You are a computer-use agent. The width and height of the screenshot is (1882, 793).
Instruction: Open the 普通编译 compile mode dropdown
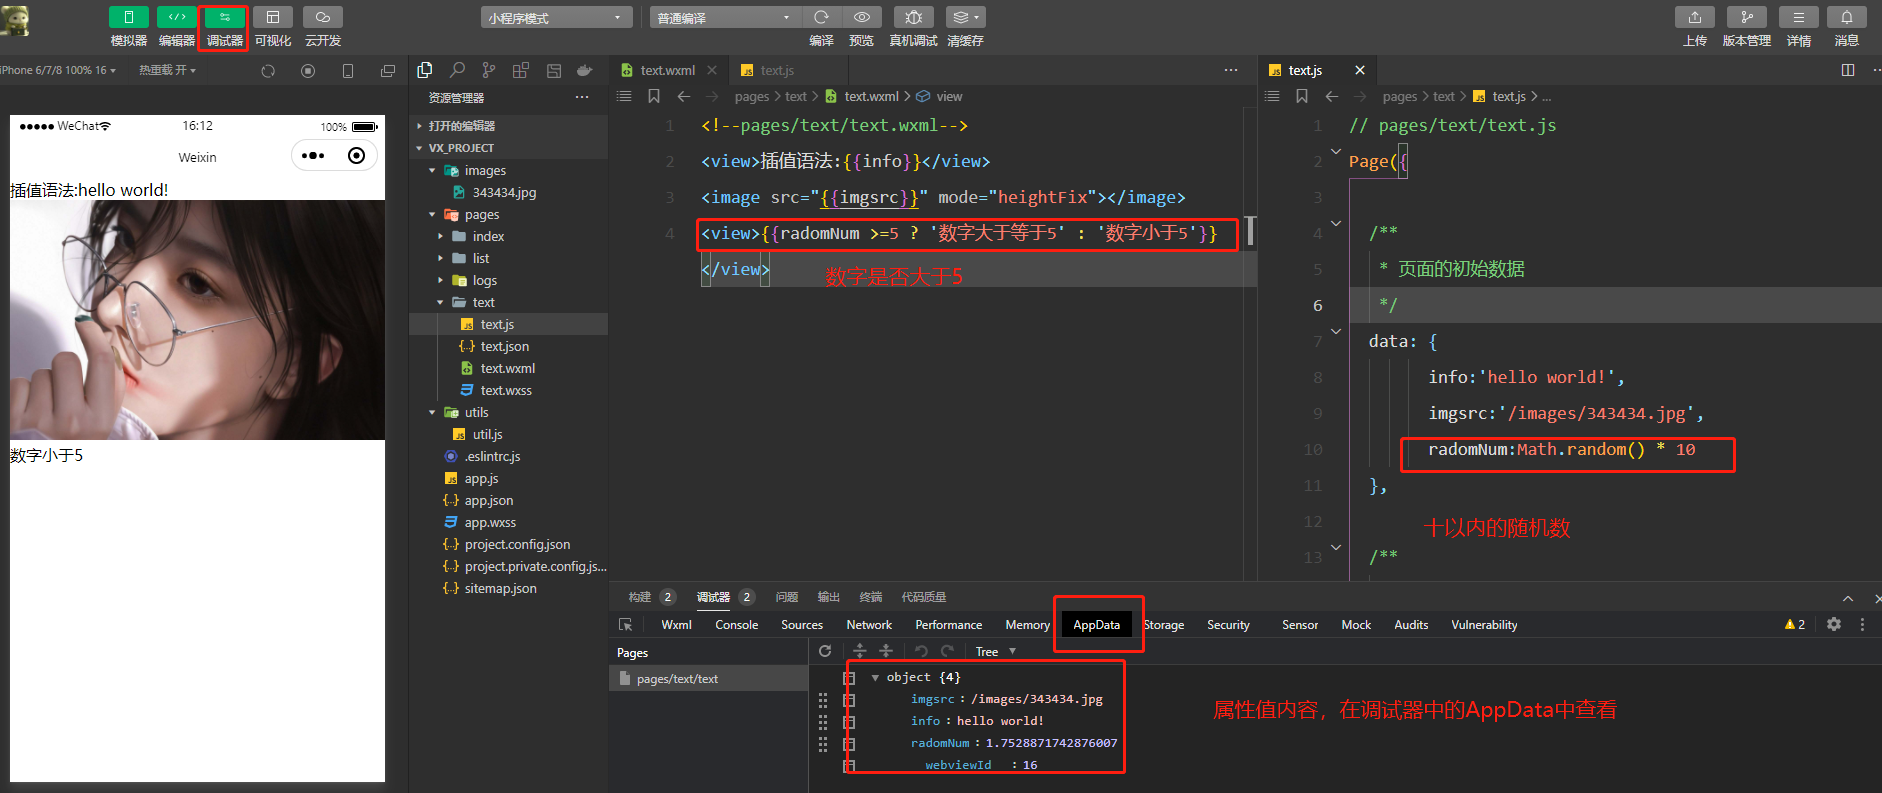tap(724, 18)
